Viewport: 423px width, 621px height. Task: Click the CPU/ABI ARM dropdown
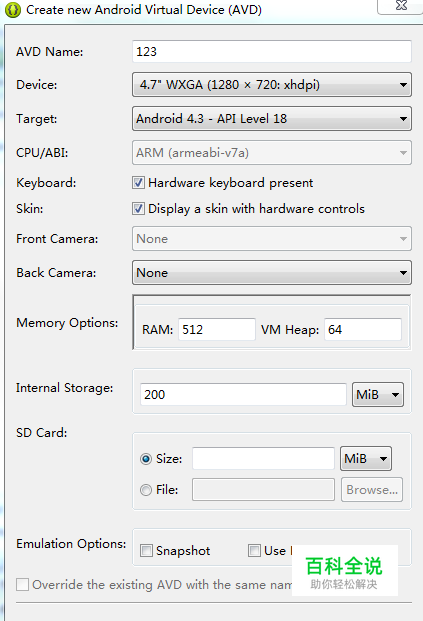tap(272, 152)
